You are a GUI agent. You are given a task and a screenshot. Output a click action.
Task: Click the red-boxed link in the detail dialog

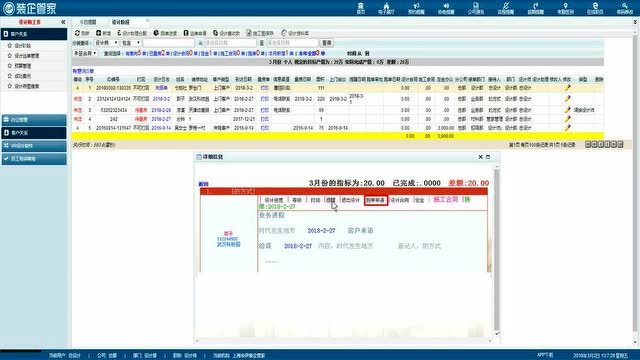point(376,200)
